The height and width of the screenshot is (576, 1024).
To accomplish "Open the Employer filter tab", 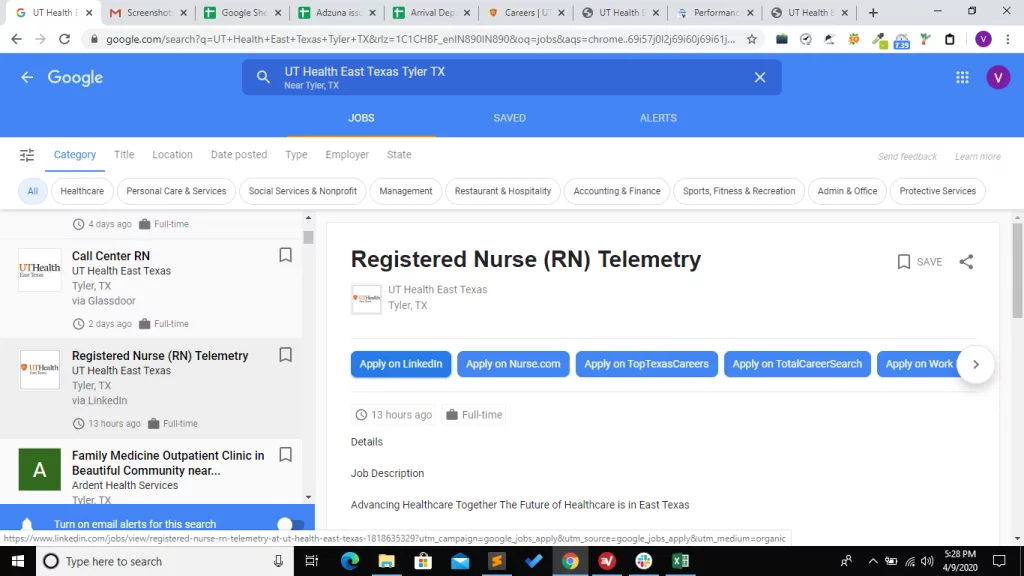I will (347, 155).
